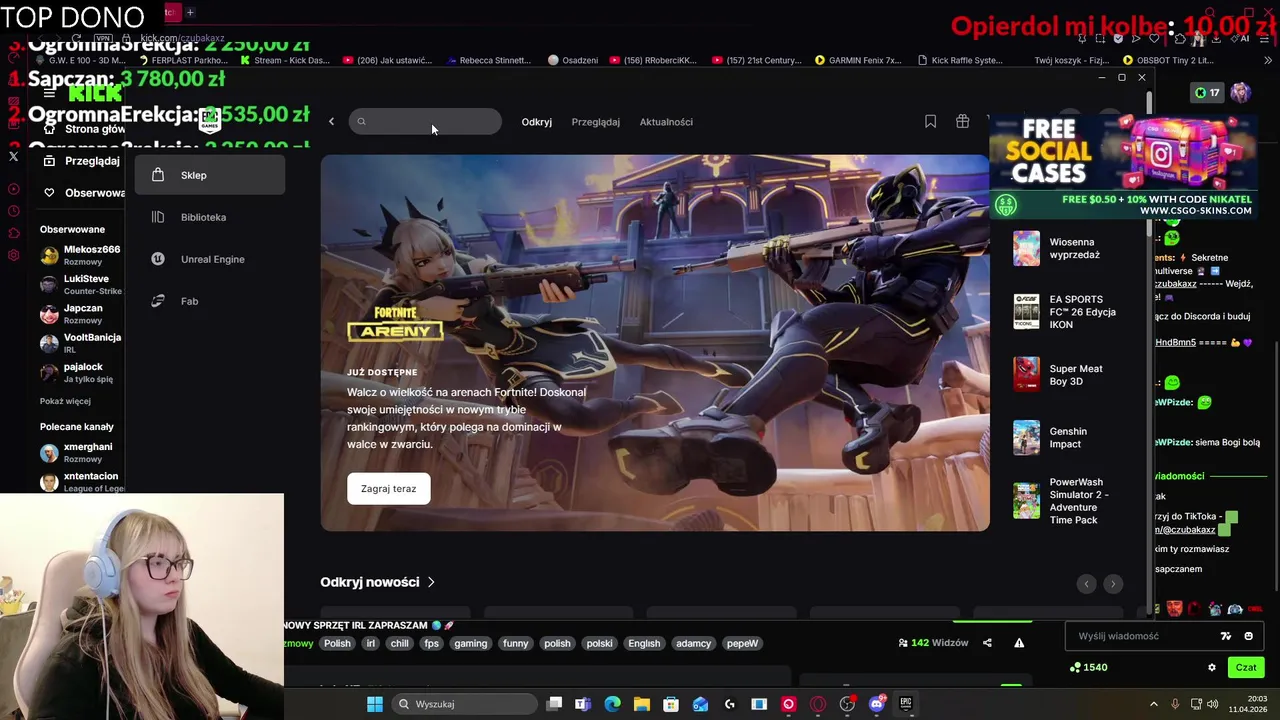Open the Epic launcher wishlist bookmark icon
The image size is (1280, 720).
pos(930,121)
